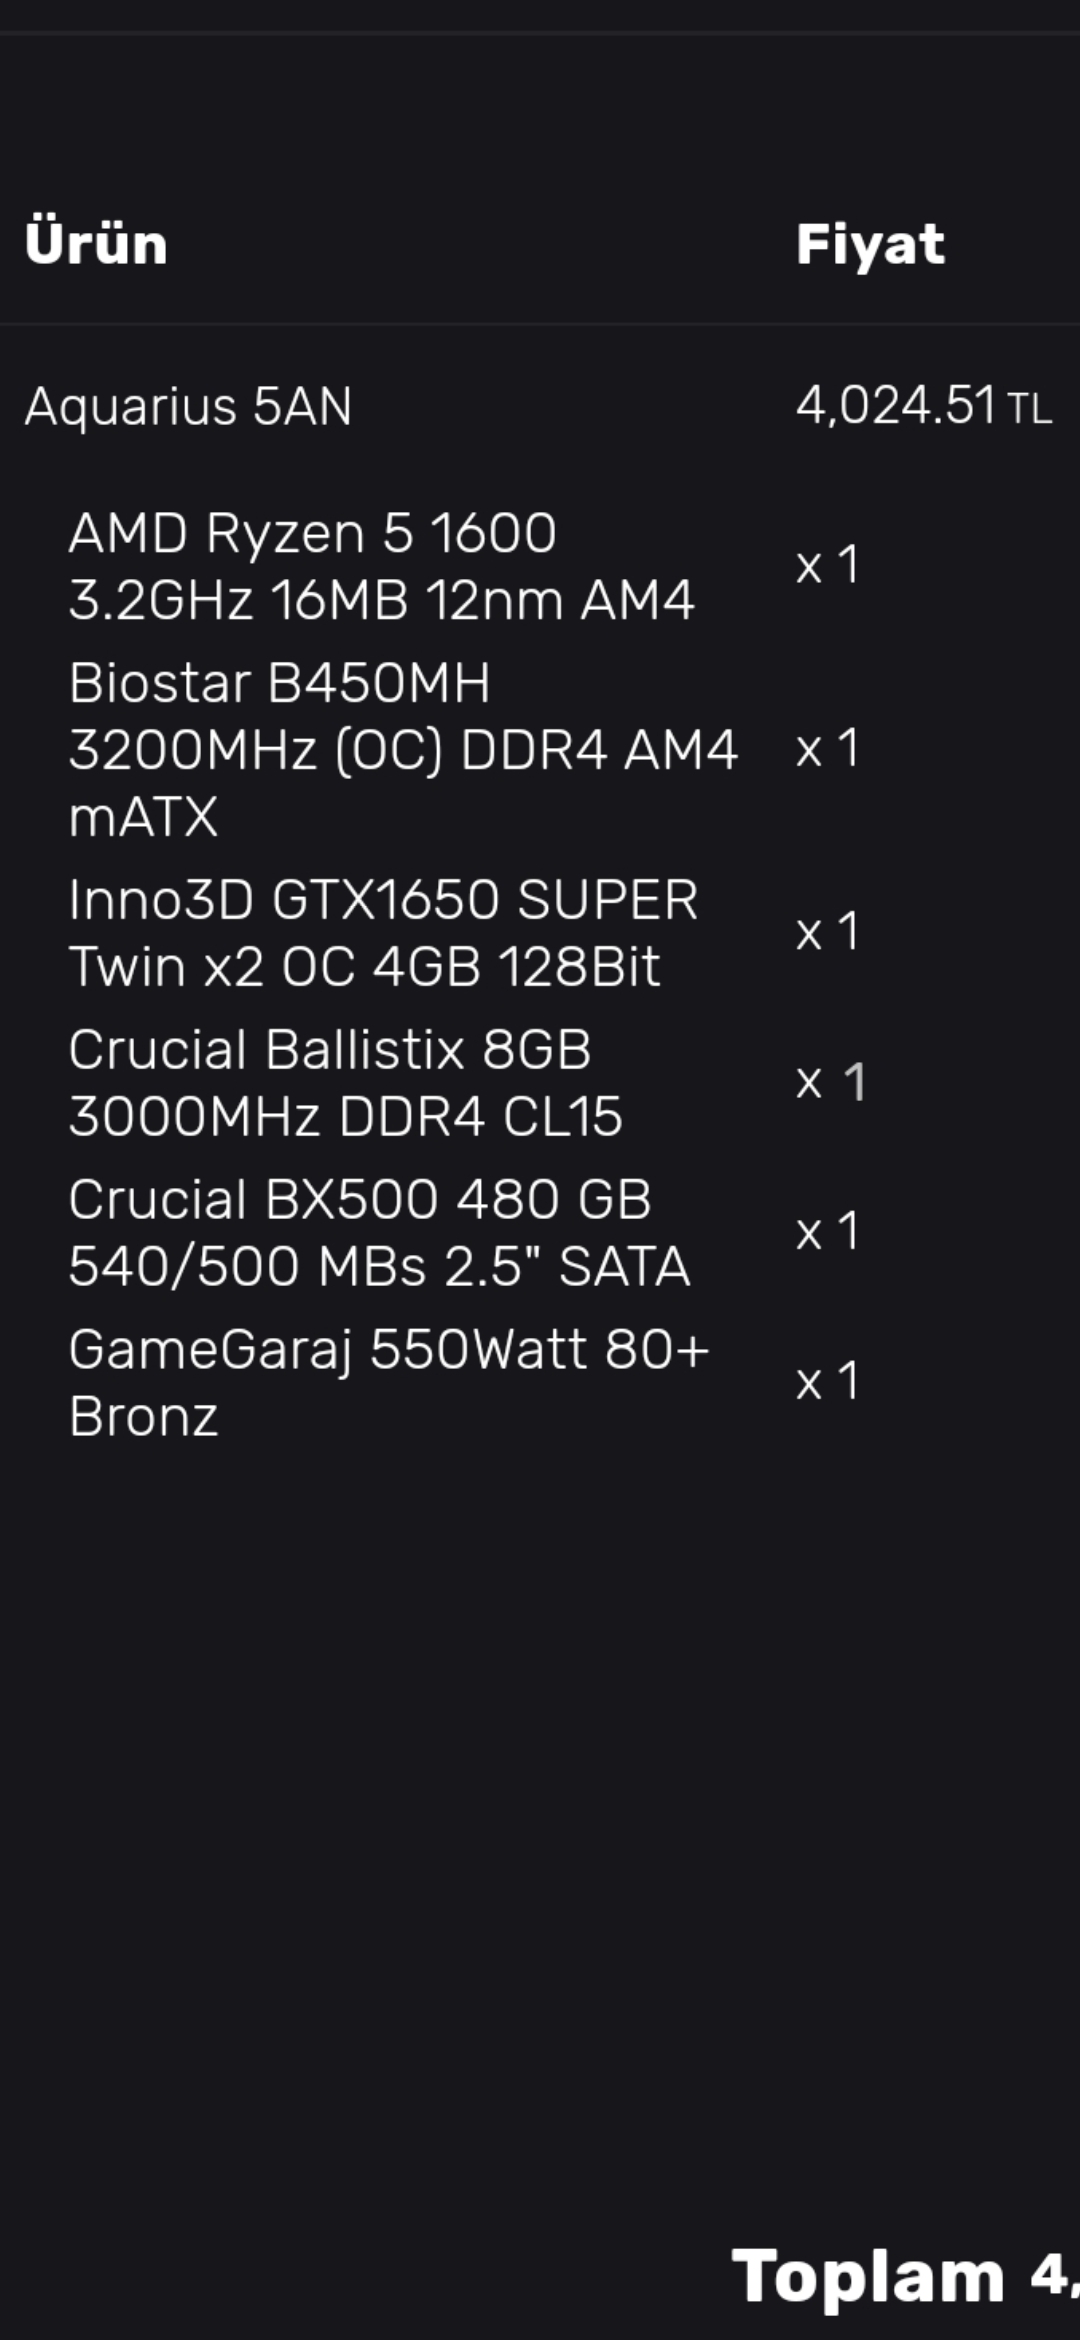The height and width of the screenshot is (2340, 1080).
Task: Click the Ürün column header
Action: pos(96,243)
